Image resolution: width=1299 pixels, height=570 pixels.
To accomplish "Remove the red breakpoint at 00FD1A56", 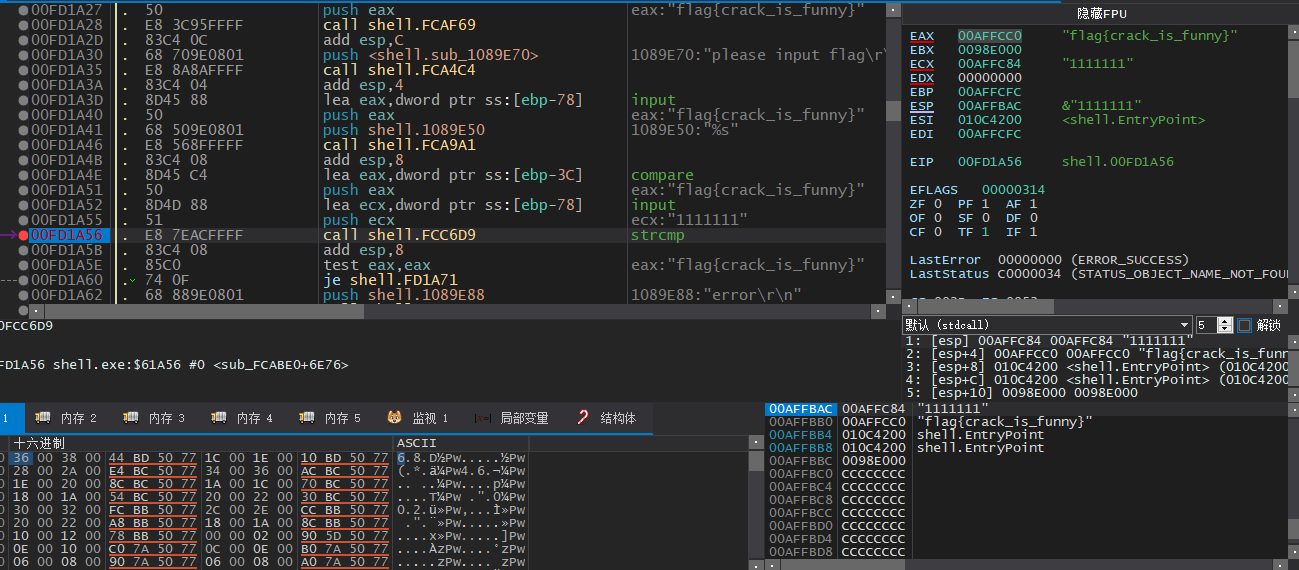I will [23, 235].
